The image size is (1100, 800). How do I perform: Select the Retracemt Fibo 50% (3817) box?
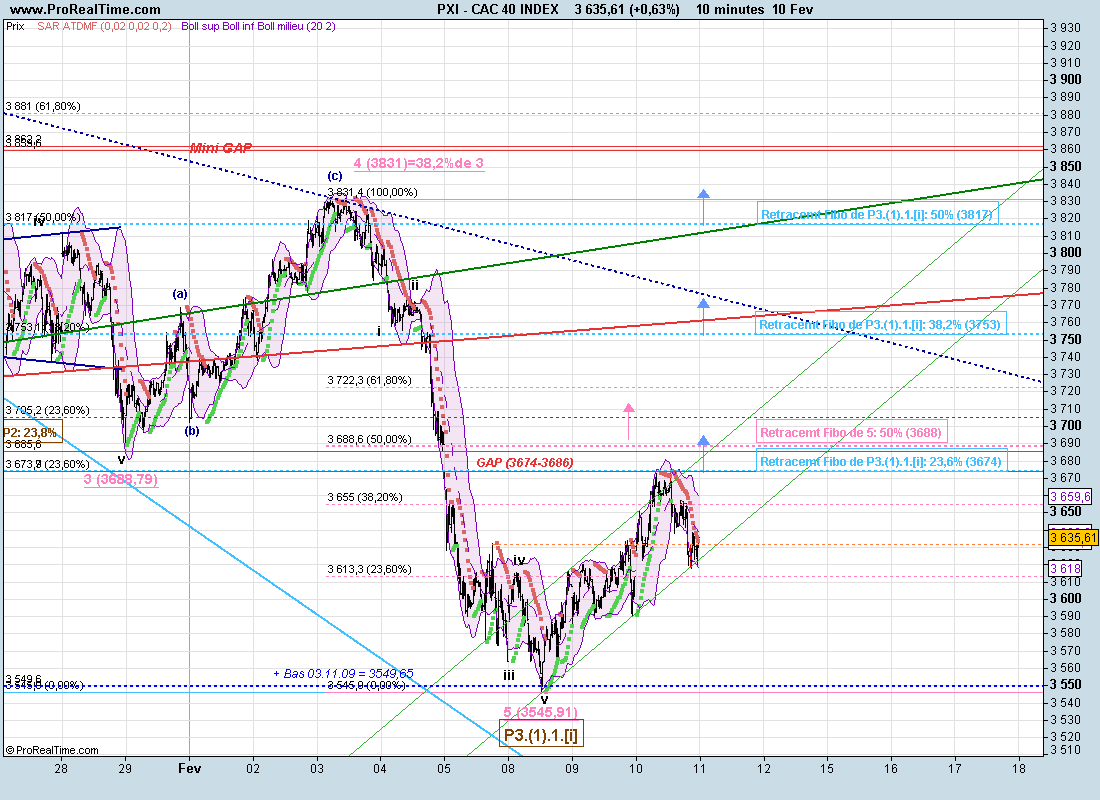[x=878, y=214]
